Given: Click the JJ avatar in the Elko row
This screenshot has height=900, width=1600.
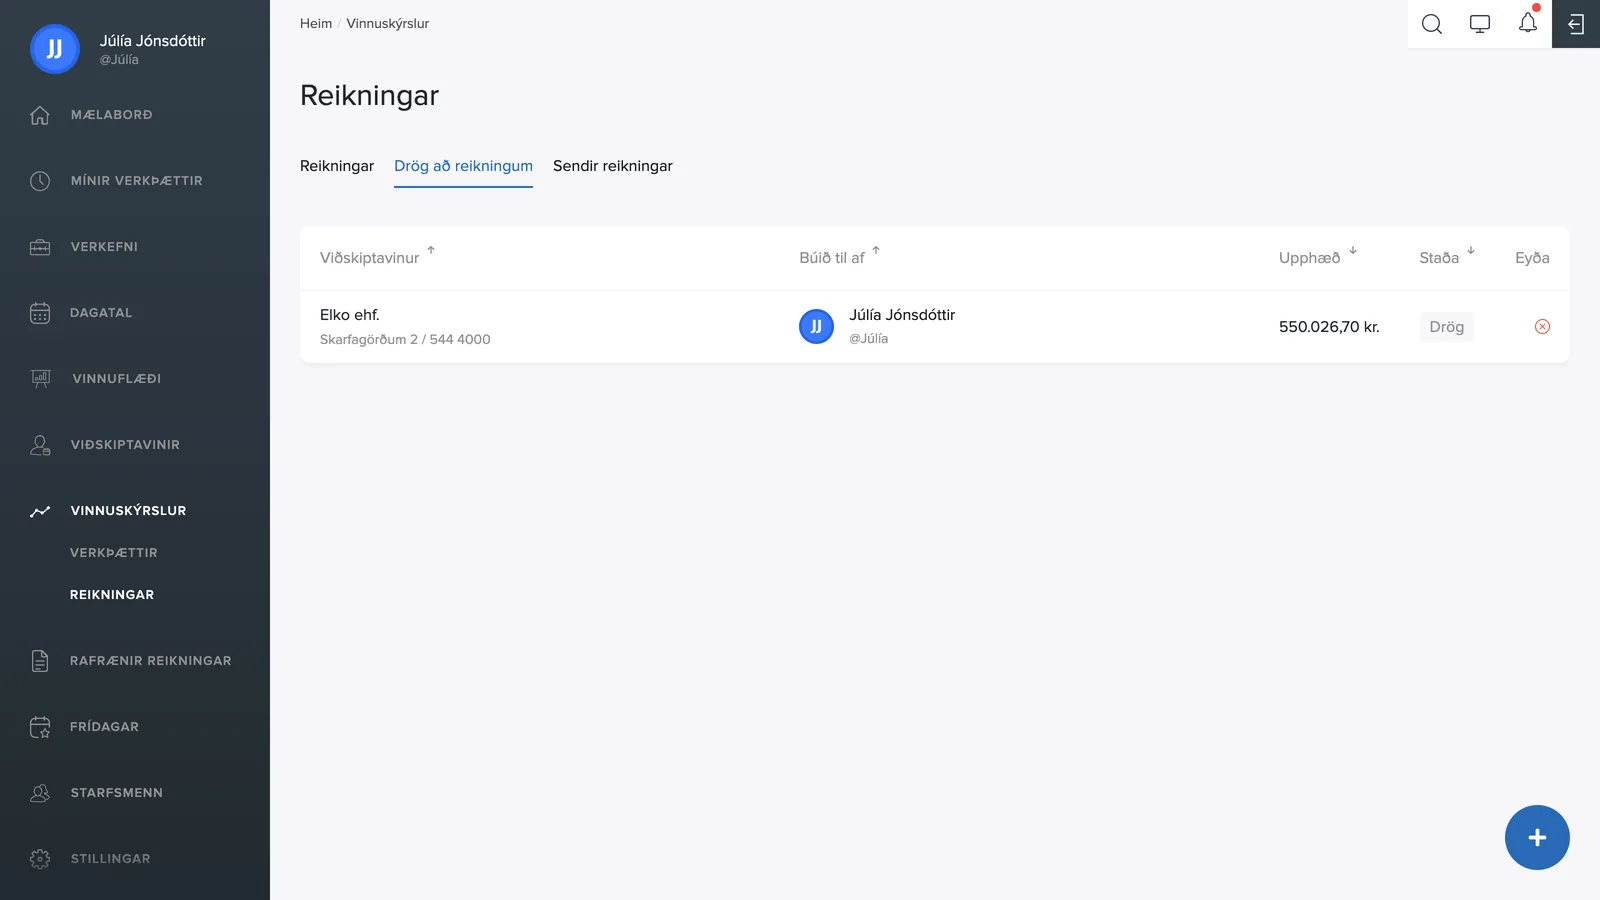Looking at the screenshot, I should click(x=816, y=326).
